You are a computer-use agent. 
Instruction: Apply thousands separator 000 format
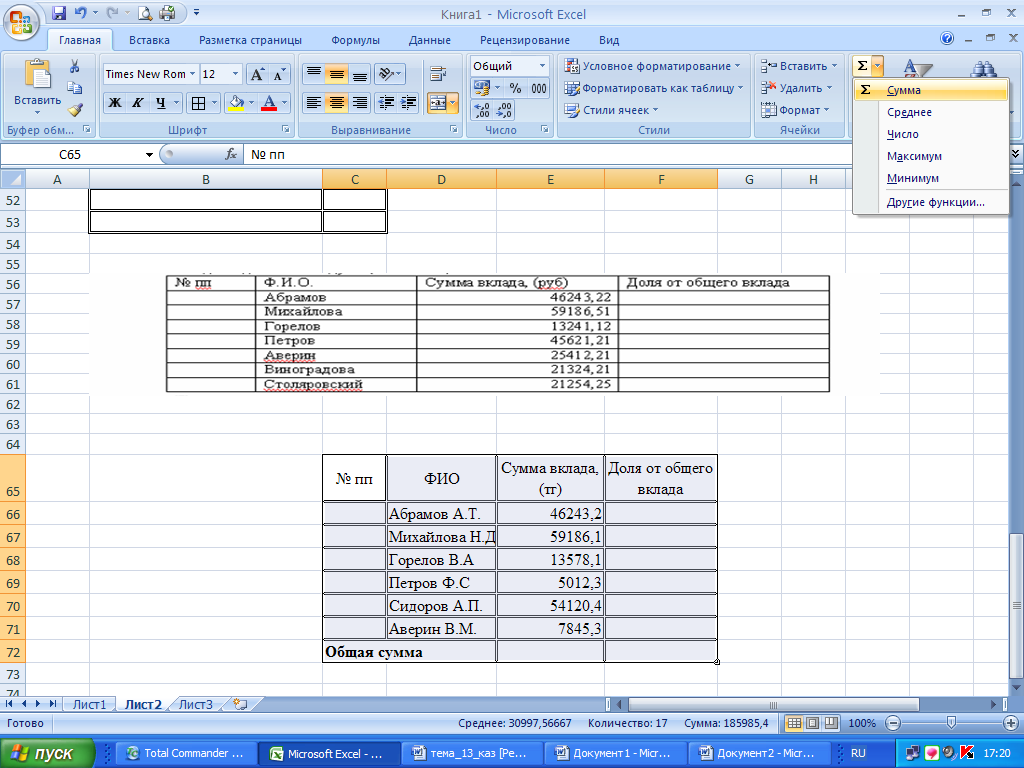pyautogui.click(x=539, y=88)
